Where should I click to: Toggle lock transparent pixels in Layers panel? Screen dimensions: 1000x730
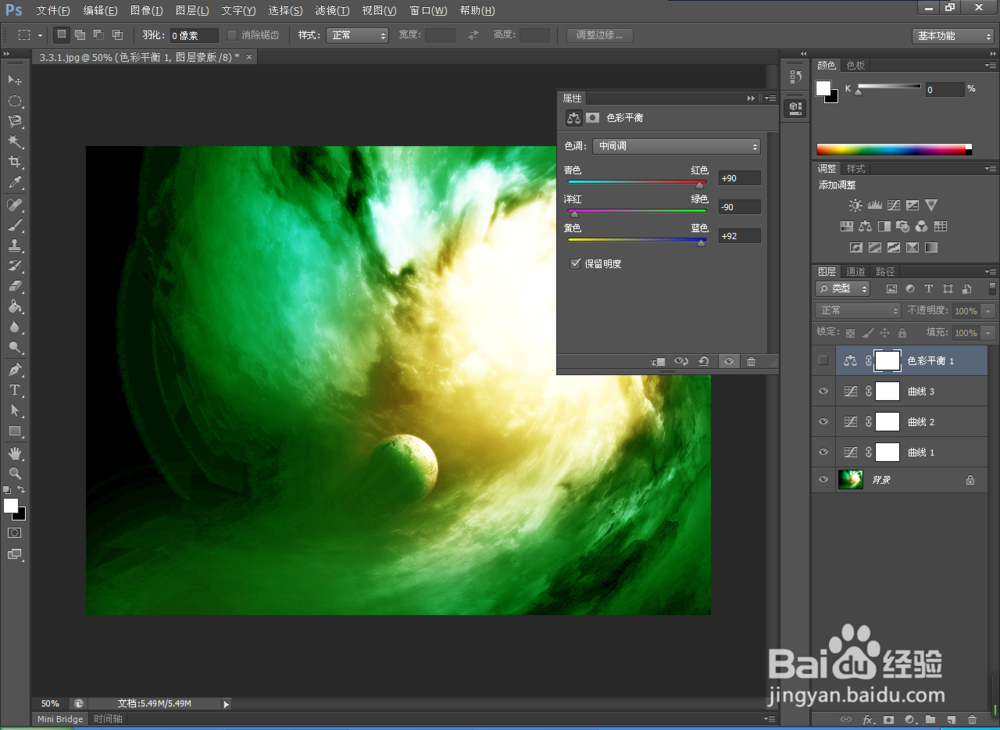850,333
